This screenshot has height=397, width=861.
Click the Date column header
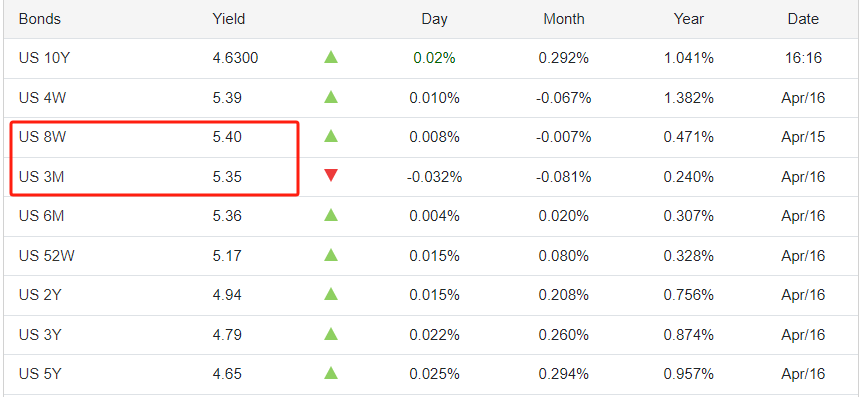pyautogui.click(x=803, y=19)
